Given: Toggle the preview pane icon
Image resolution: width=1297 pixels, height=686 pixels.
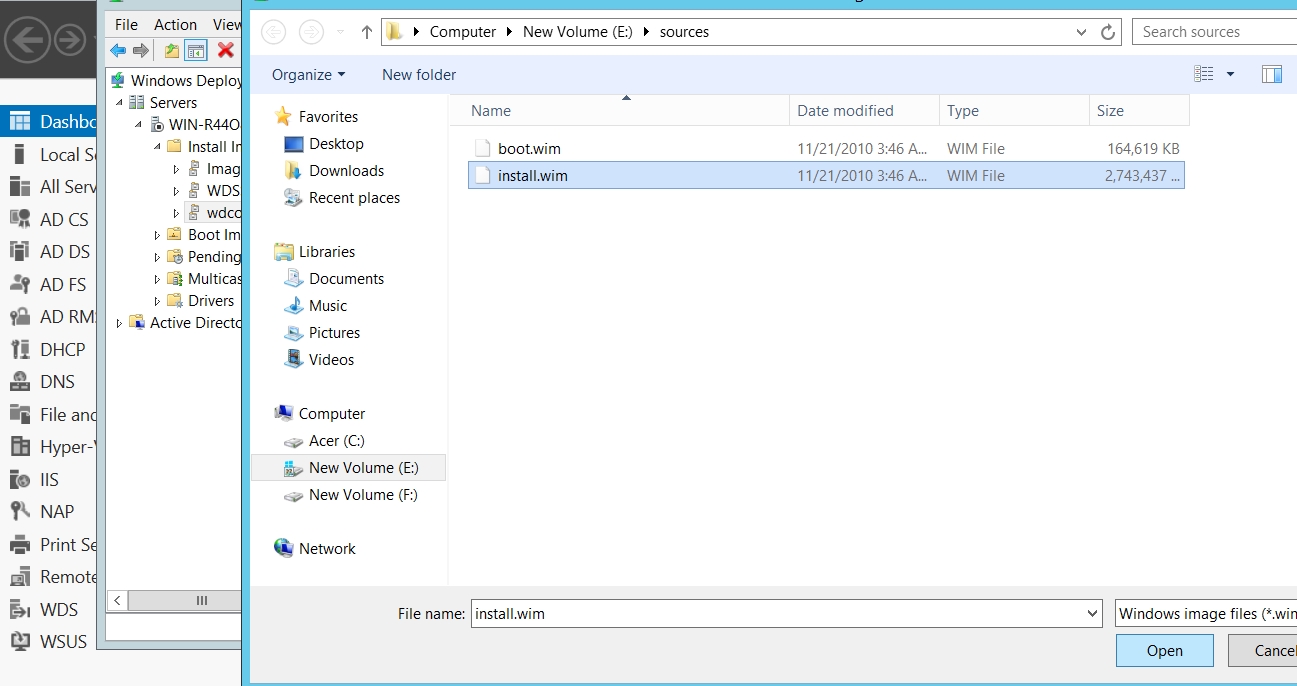Looking at the screenshot, I should [x=1271, y=74].
